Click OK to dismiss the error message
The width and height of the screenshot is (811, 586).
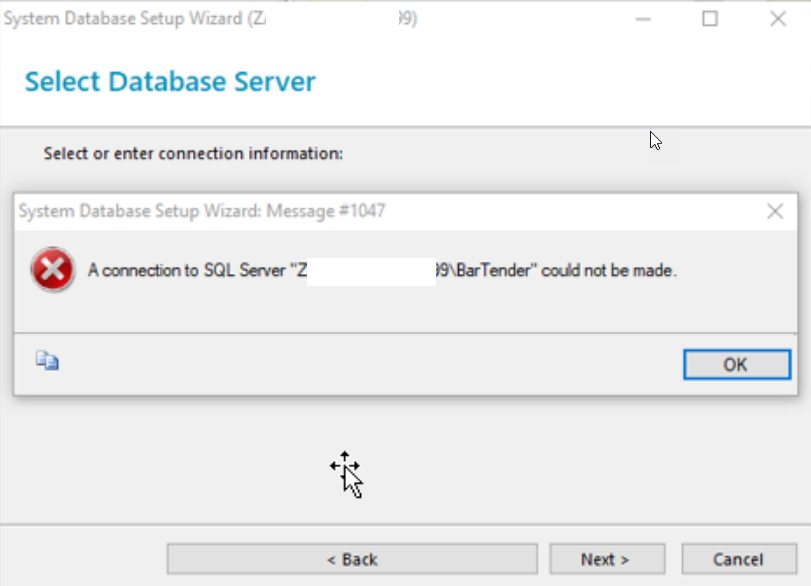(737, 365)
